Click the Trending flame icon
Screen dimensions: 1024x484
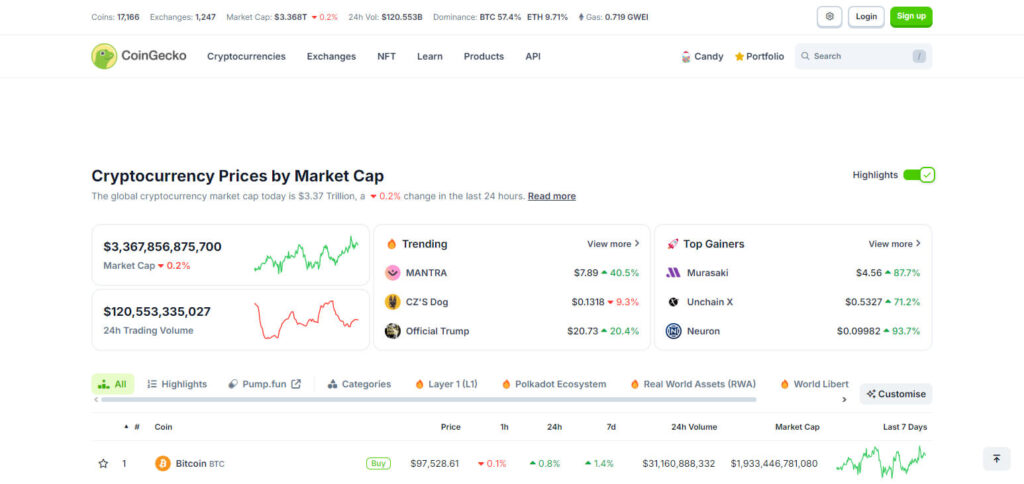tap(392, 244)
